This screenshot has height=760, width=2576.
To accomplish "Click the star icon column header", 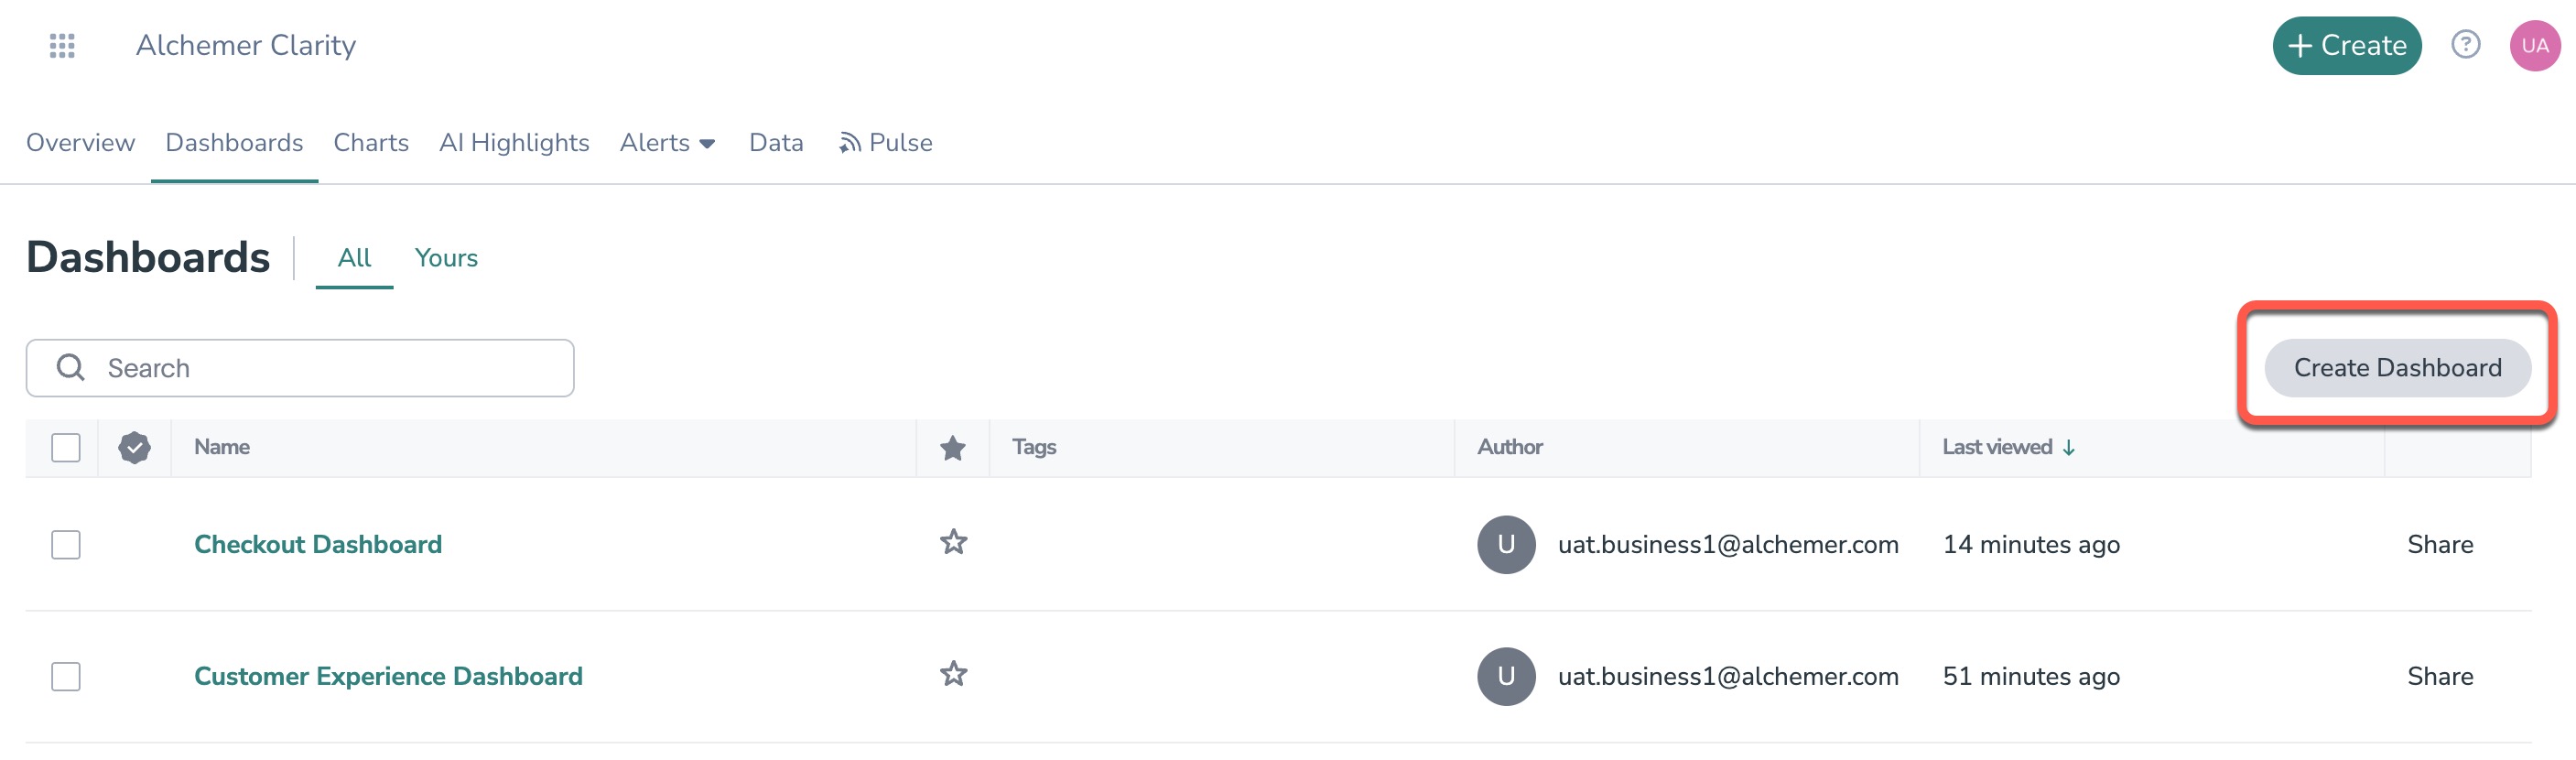I will click(953, 448).
